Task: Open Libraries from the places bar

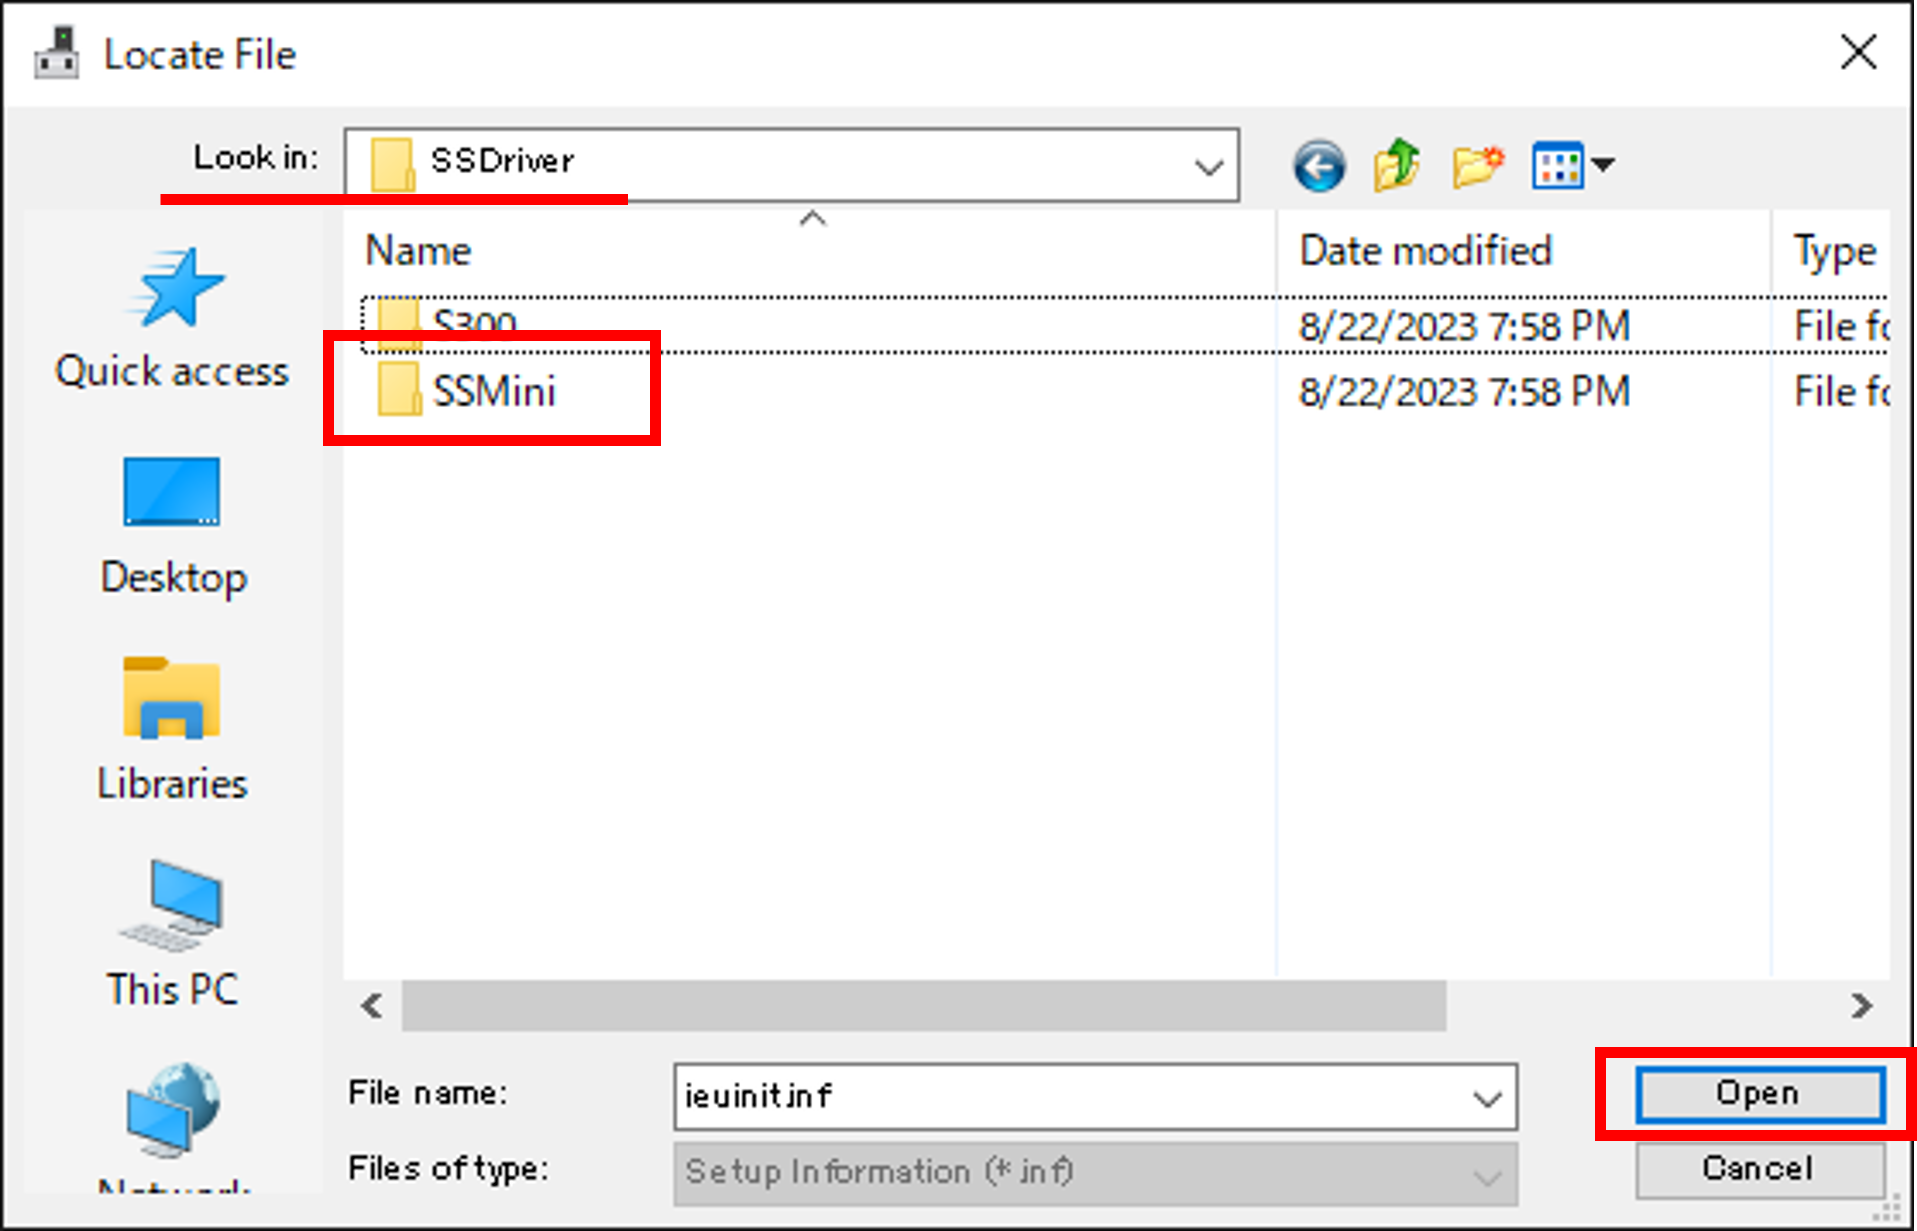Action: click(172, 730)
